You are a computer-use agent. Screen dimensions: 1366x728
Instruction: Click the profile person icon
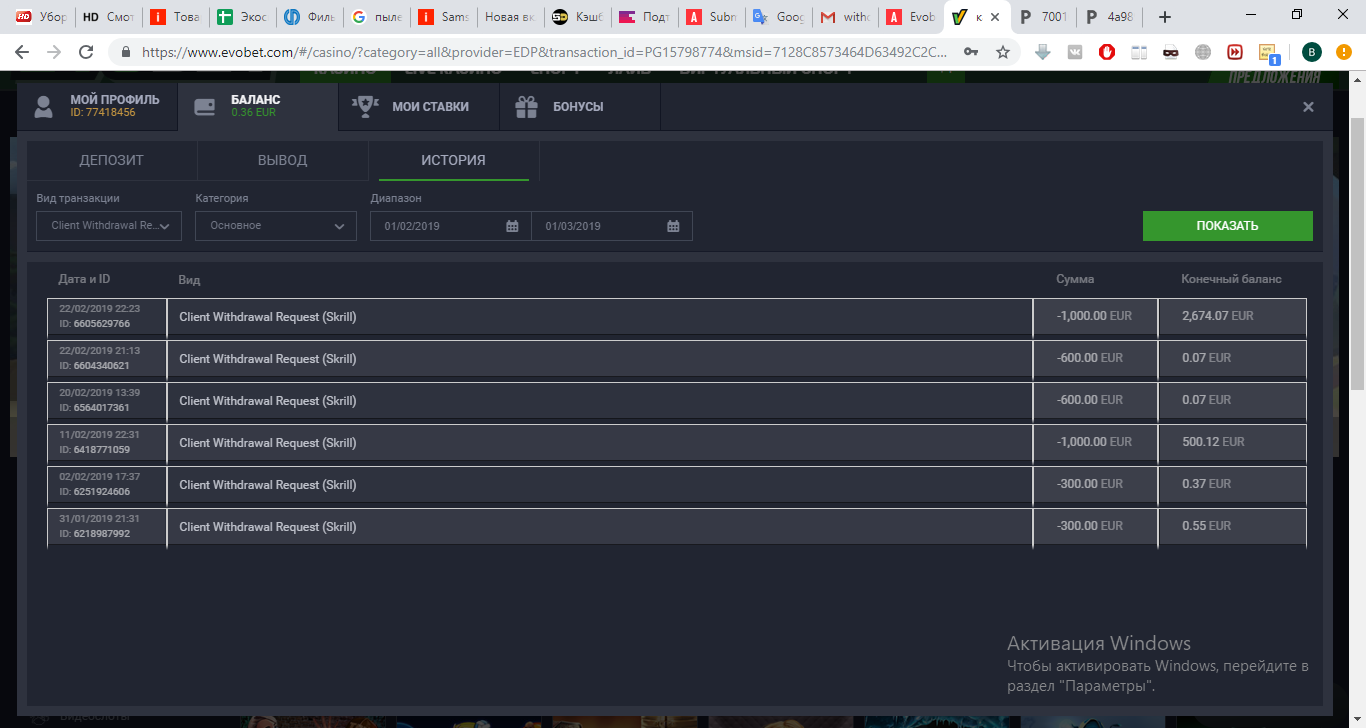click(43, 107)
